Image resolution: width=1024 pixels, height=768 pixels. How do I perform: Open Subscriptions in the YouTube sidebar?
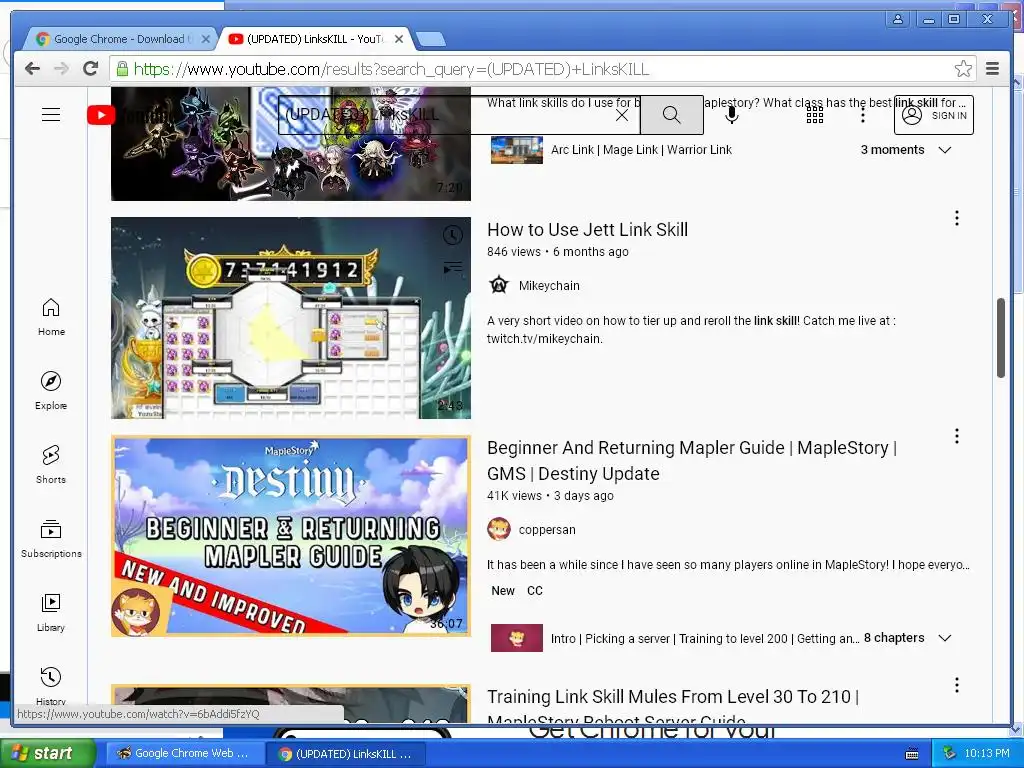[x=51, y=539]
